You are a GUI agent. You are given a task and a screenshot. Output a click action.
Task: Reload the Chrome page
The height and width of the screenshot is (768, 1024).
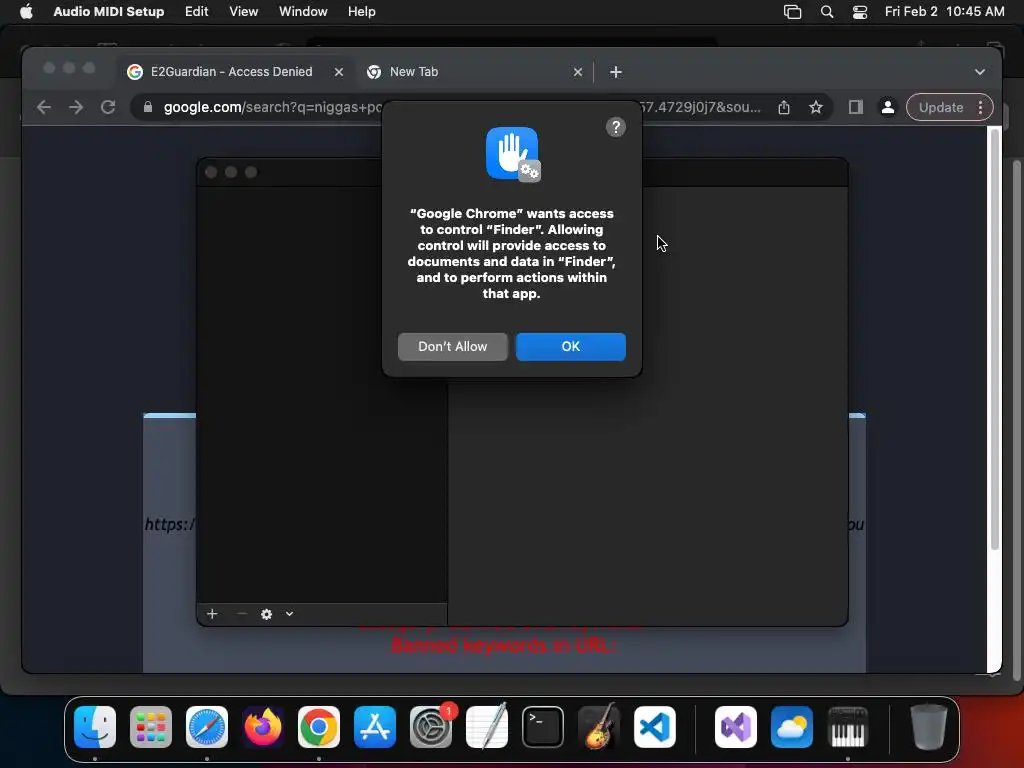click(108, 107)
